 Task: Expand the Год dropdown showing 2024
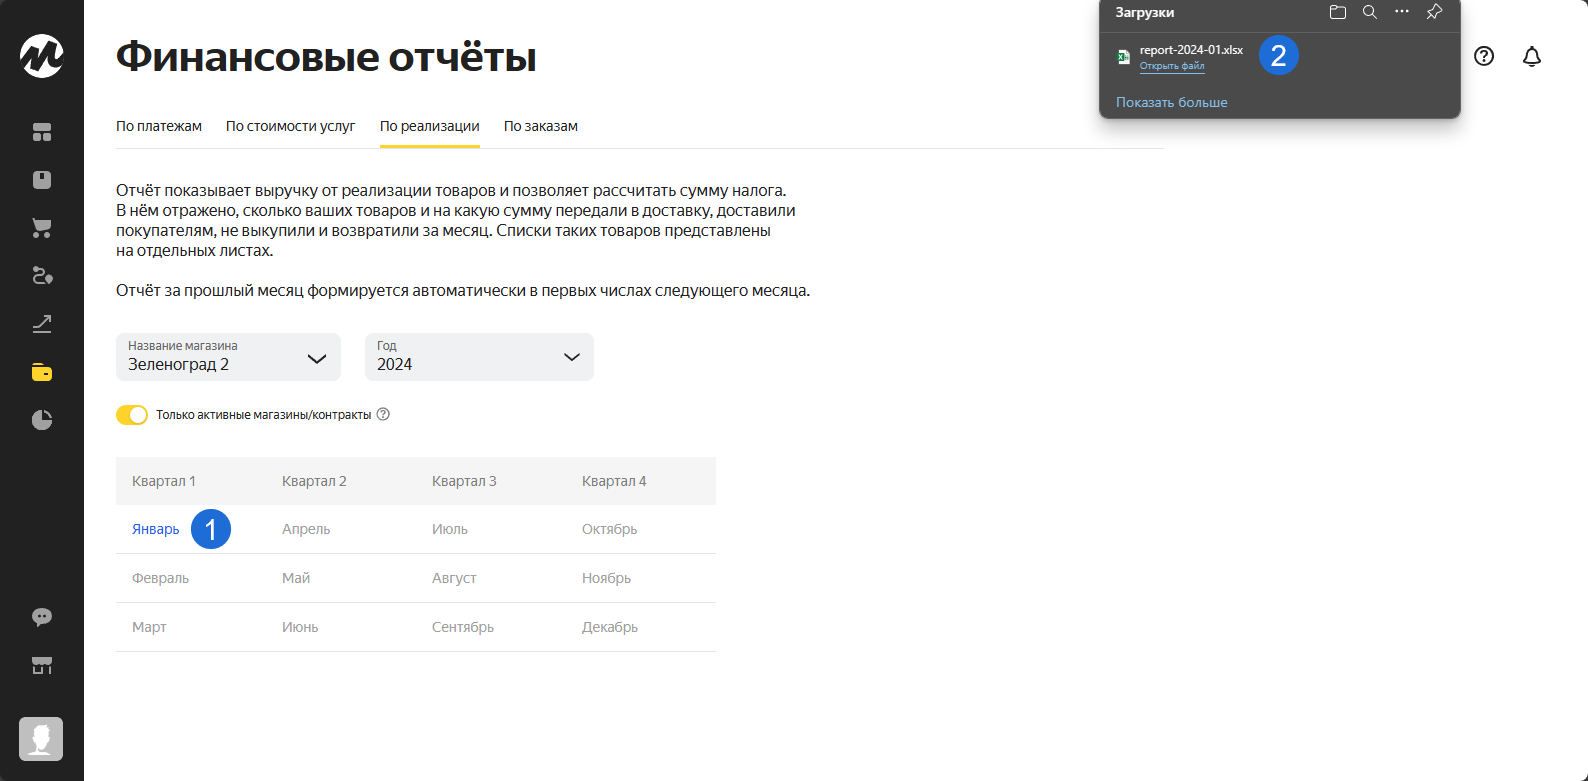[479, 357]
